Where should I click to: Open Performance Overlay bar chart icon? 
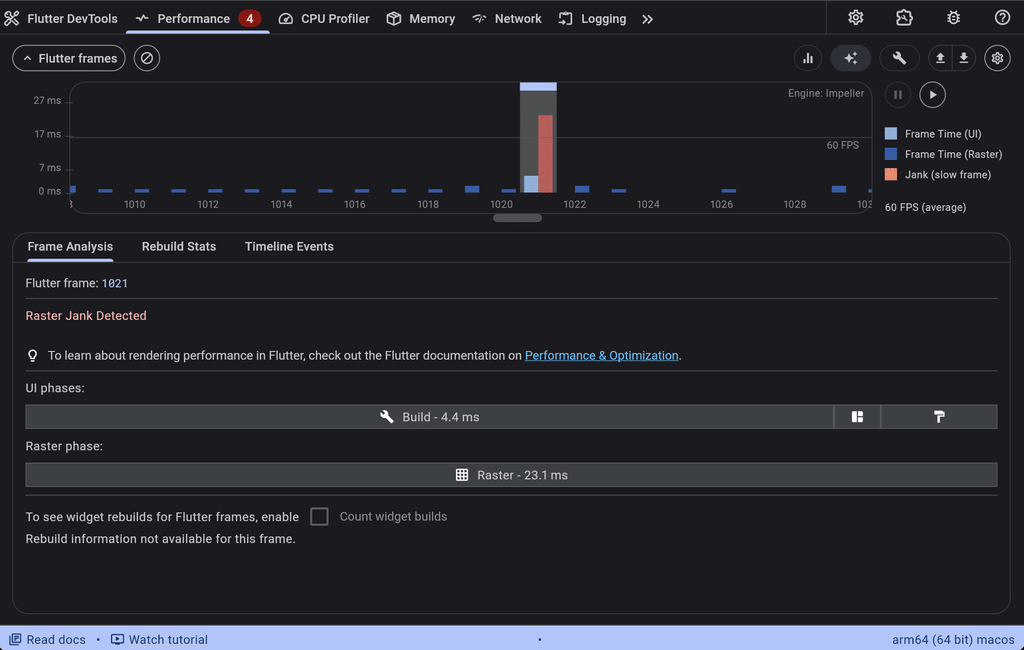(808, 58)
